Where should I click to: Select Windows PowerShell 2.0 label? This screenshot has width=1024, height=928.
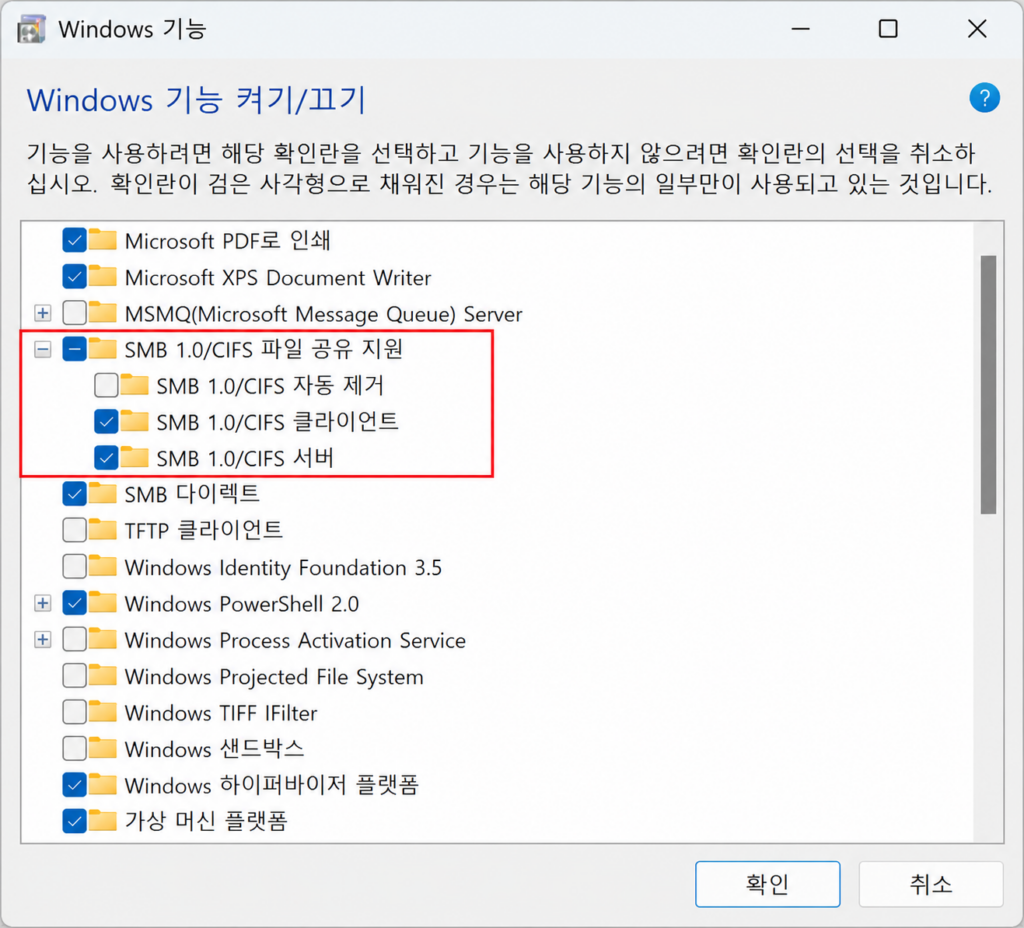(x=242, y=603)
